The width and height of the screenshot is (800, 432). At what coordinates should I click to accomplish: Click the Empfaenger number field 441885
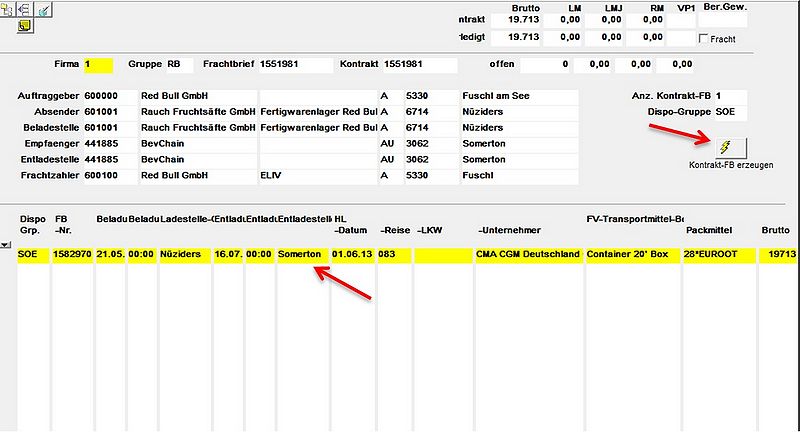click(111, 144)
